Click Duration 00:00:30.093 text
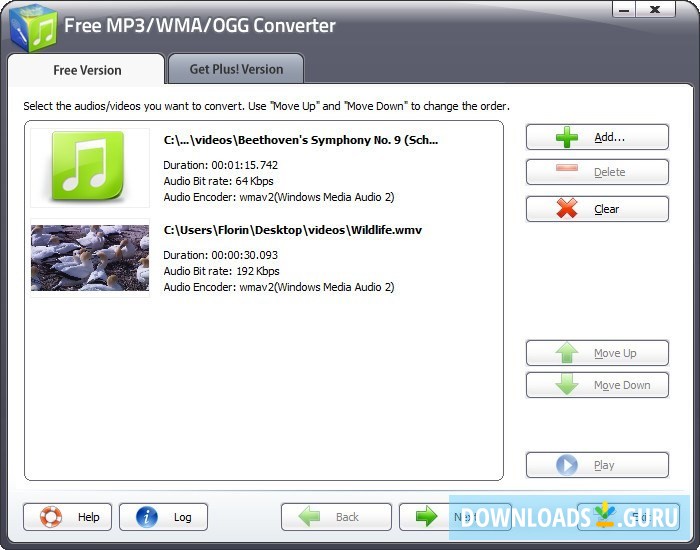Screen dimensions: 700x550 click(221, 255)
